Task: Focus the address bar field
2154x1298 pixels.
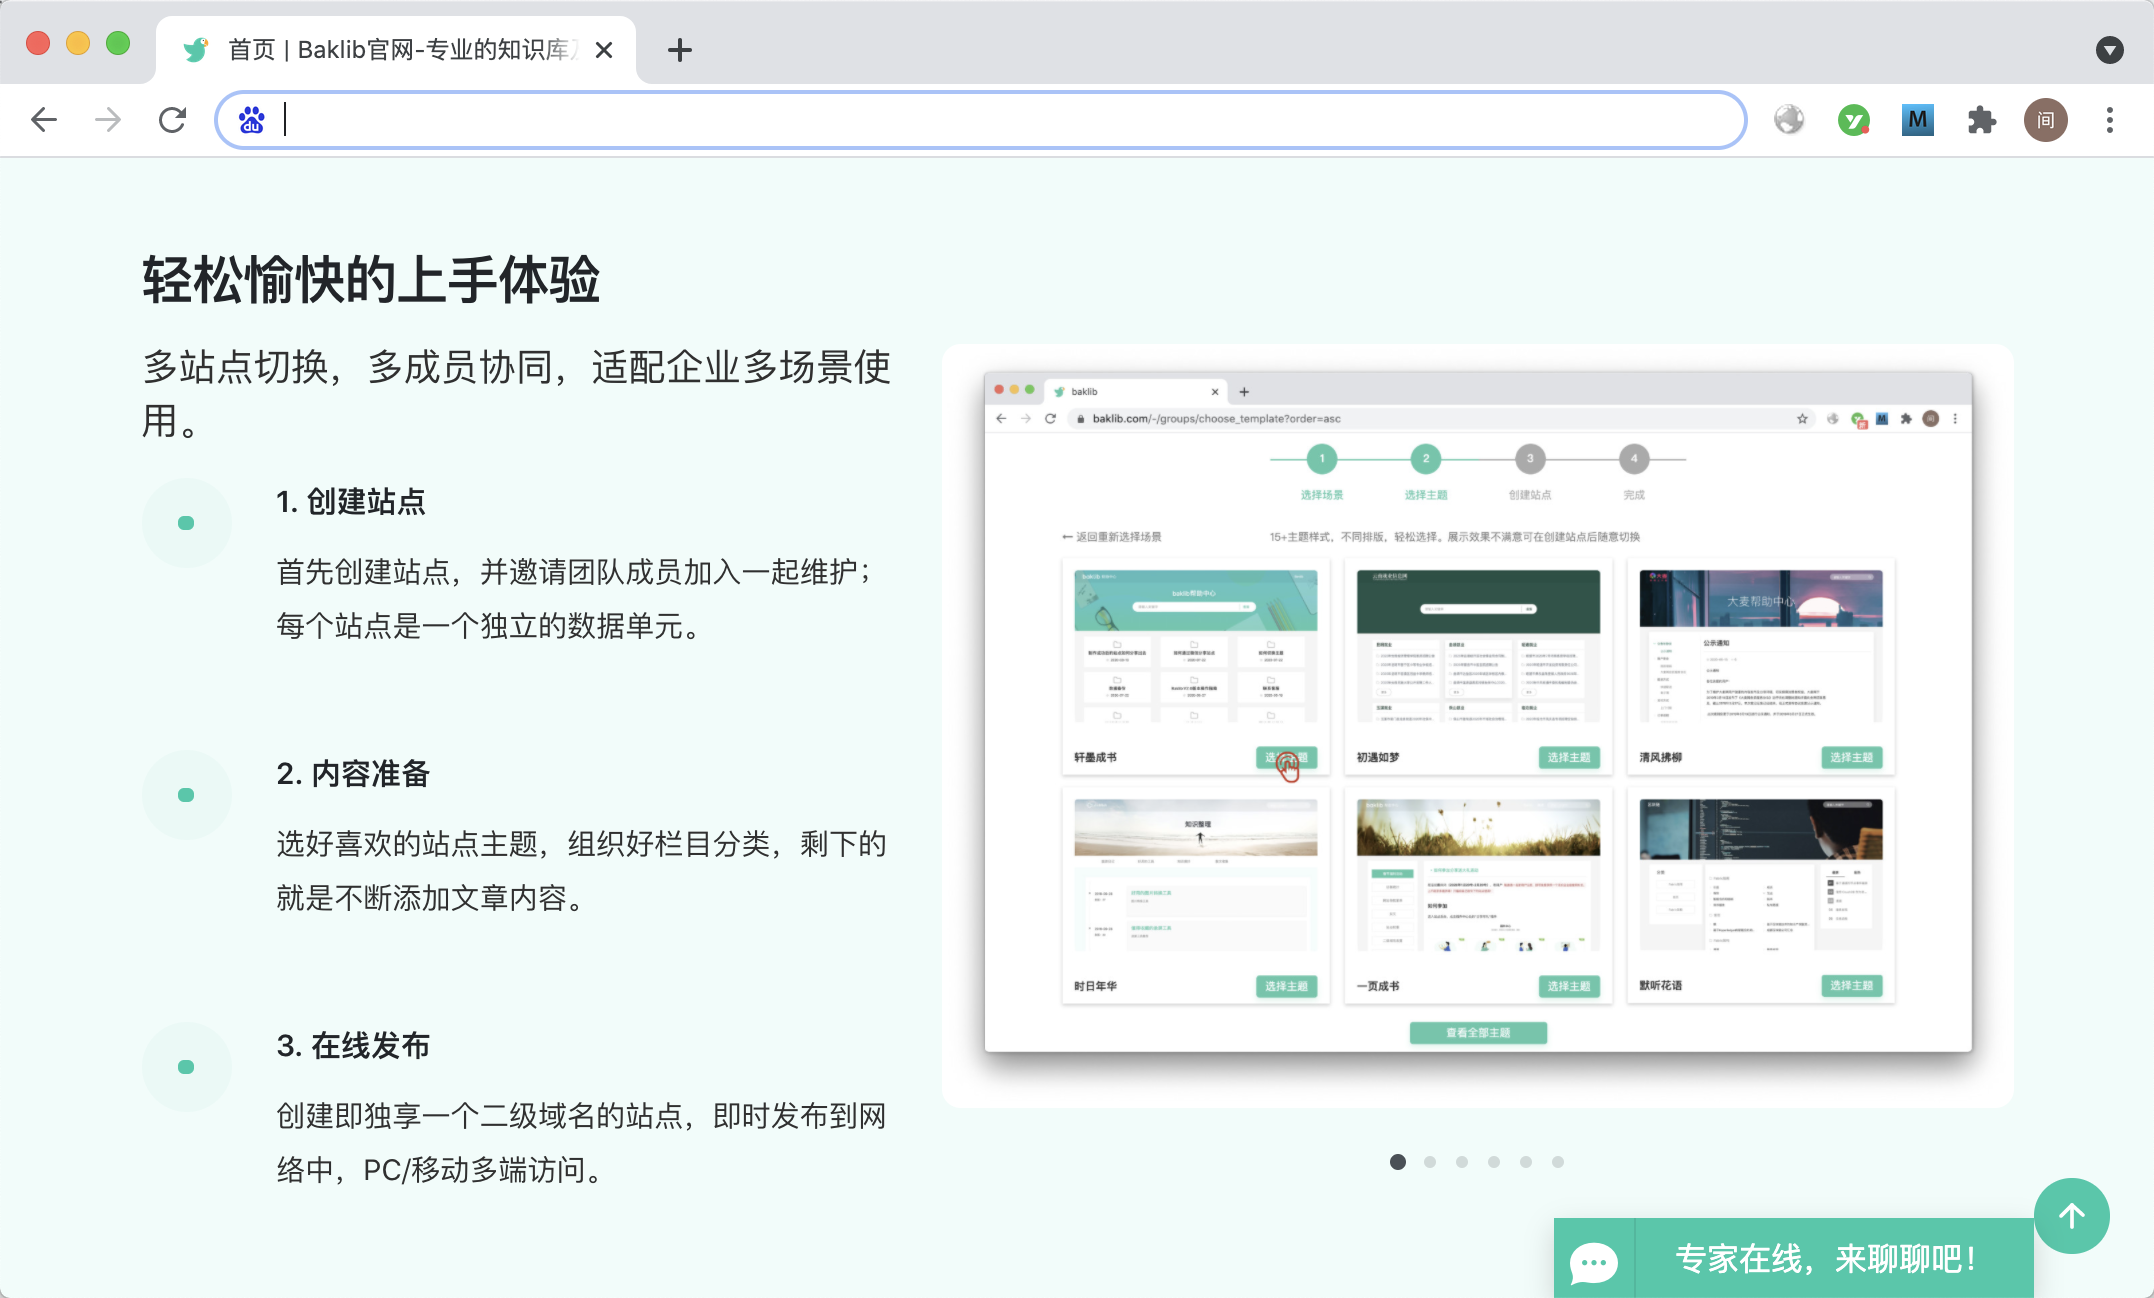Action: (x=1000, y=120)
